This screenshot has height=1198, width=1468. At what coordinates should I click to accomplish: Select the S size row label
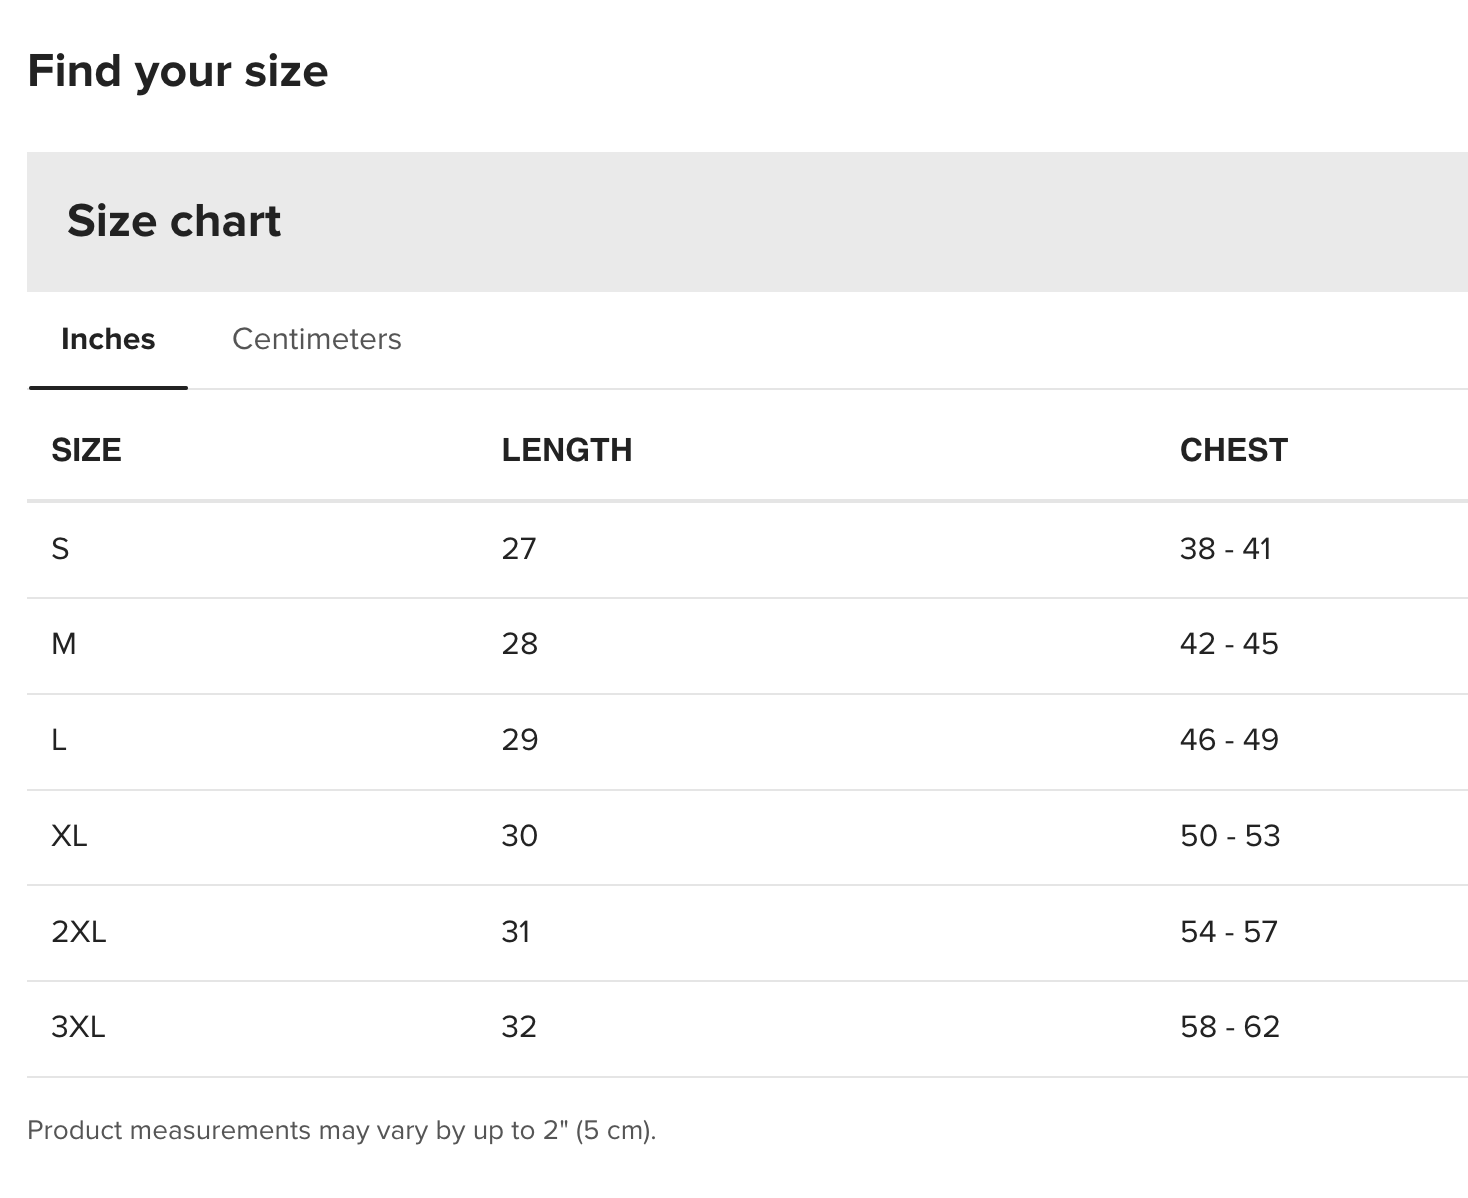[x=60, y=548]
